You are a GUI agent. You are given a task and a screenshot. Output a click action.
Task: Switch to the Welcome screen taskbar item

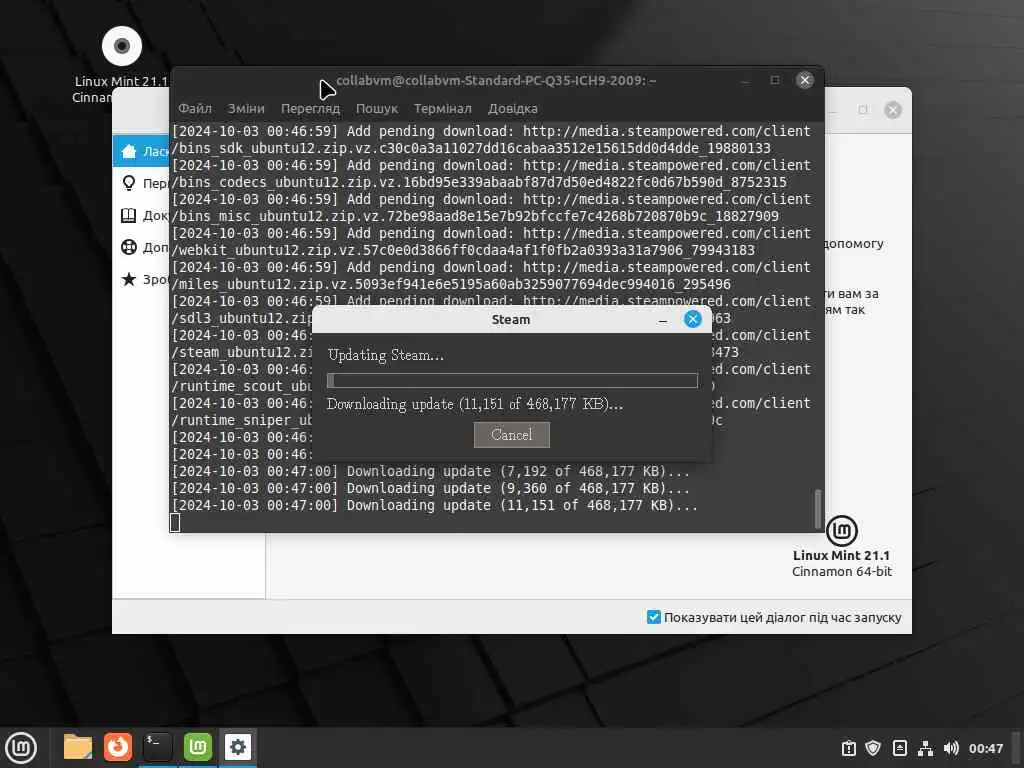pyautogui.click(x=198, y=747)
